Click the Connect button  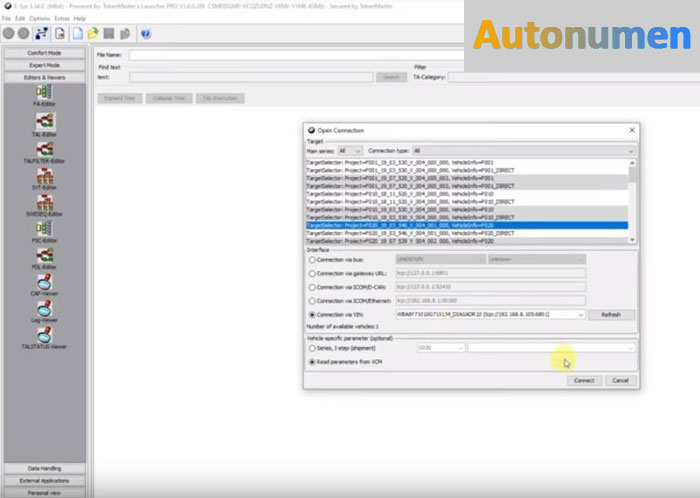point(584,381)
